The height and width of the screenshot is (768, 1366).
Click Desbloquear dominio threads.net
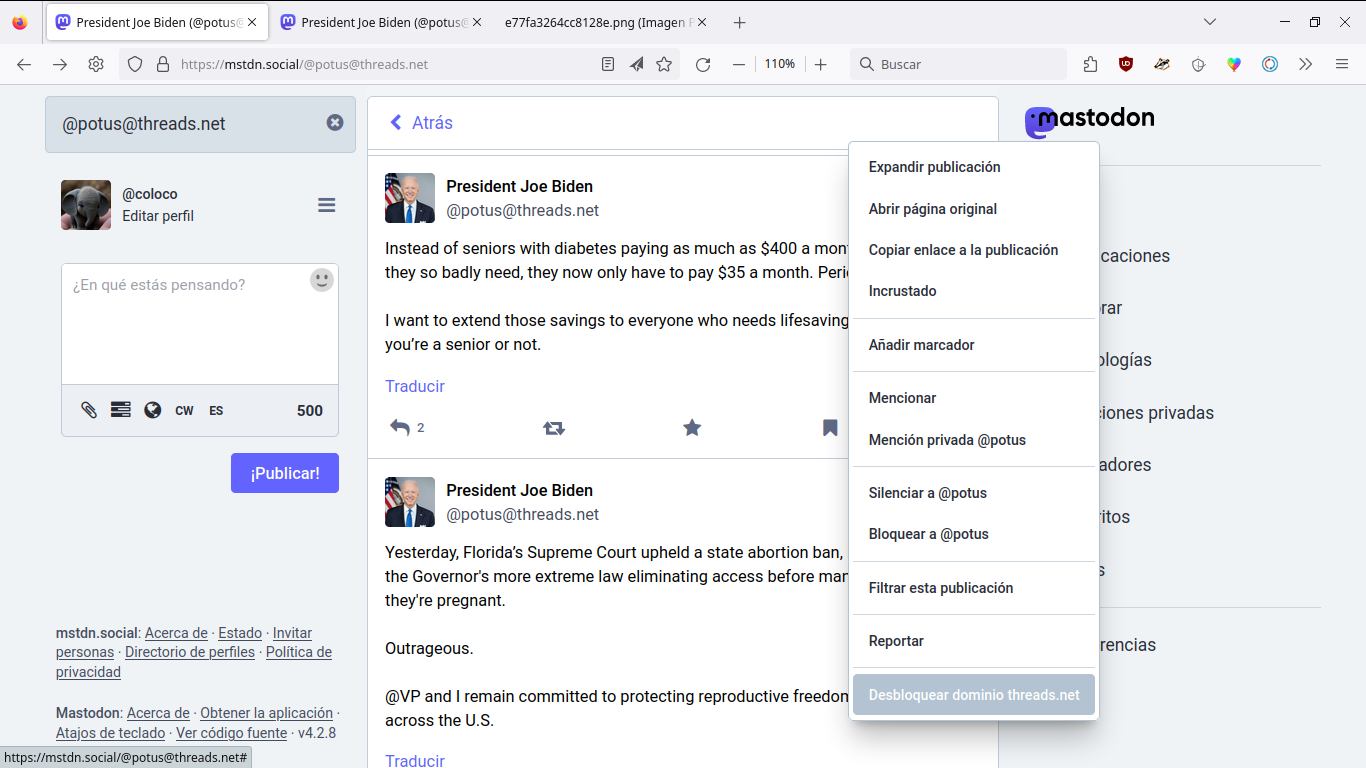point(974,695)
